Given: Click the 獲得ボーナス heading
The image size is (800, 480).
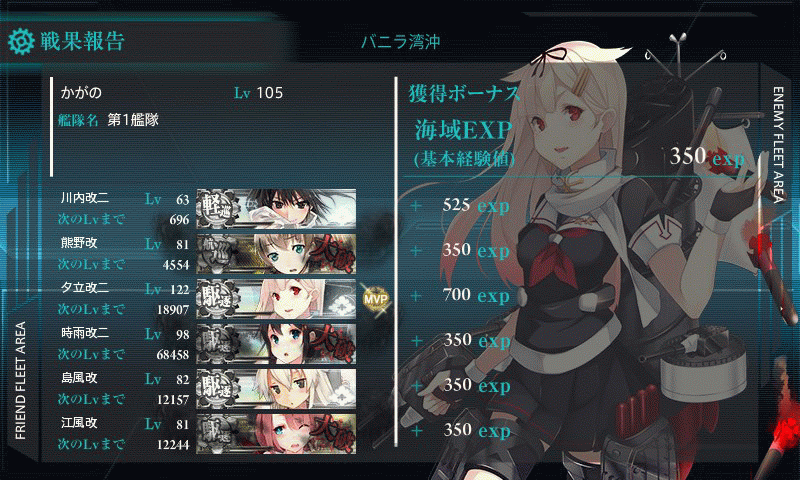Looking at the screenshot, I should (464, 93).
